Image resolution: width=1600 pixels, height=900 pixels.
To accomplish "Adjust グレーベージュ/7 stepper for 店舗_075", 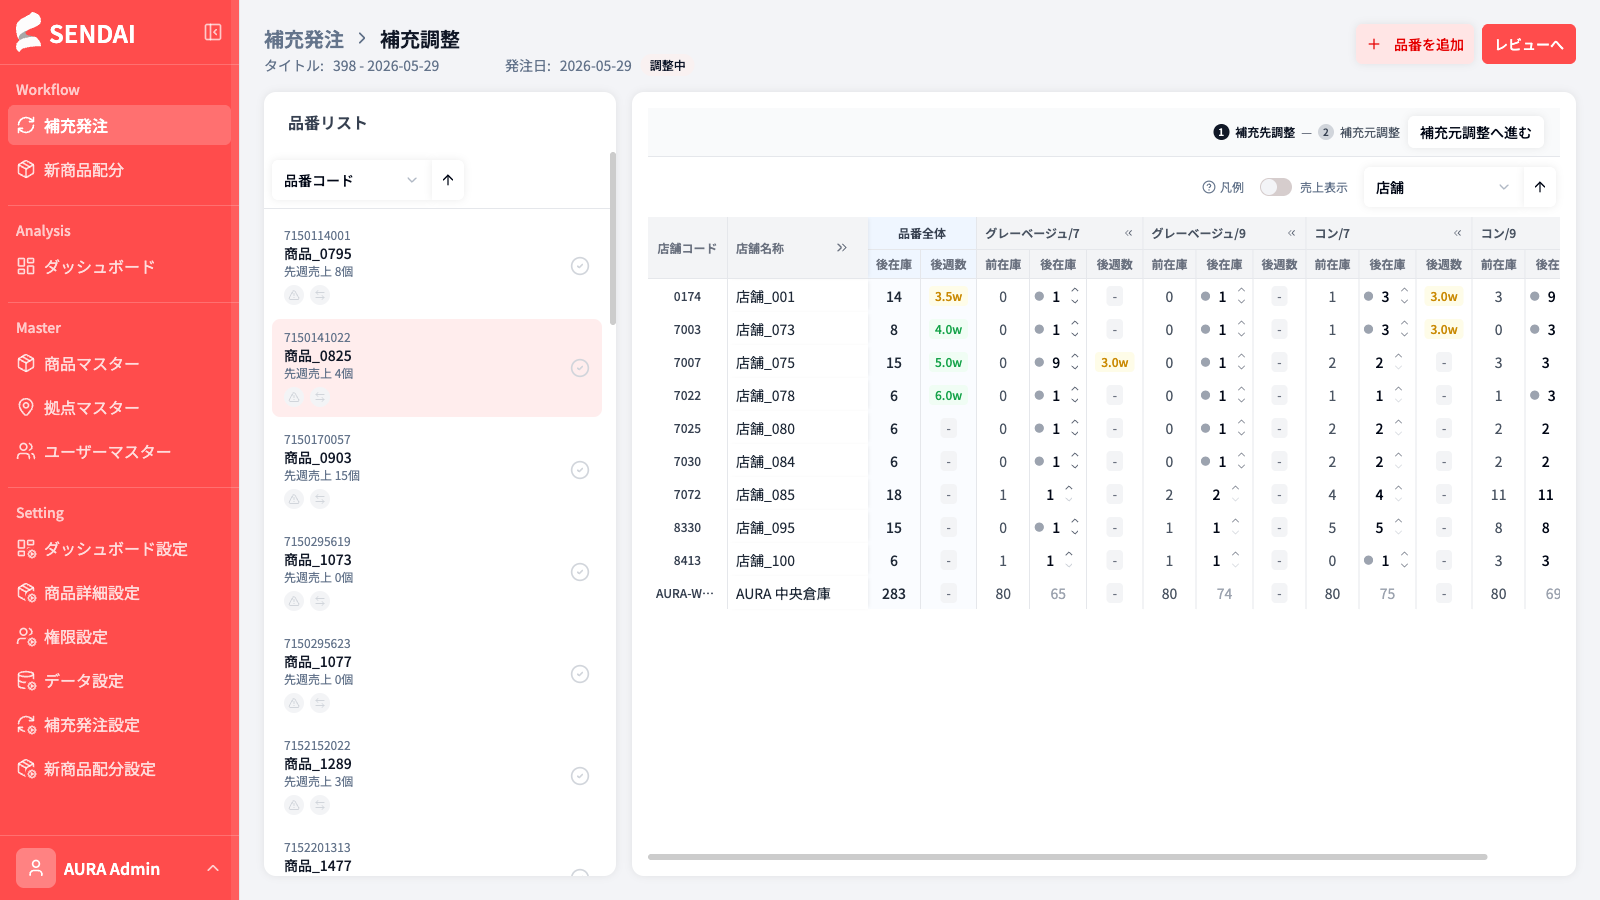I will coord(1075,362).
